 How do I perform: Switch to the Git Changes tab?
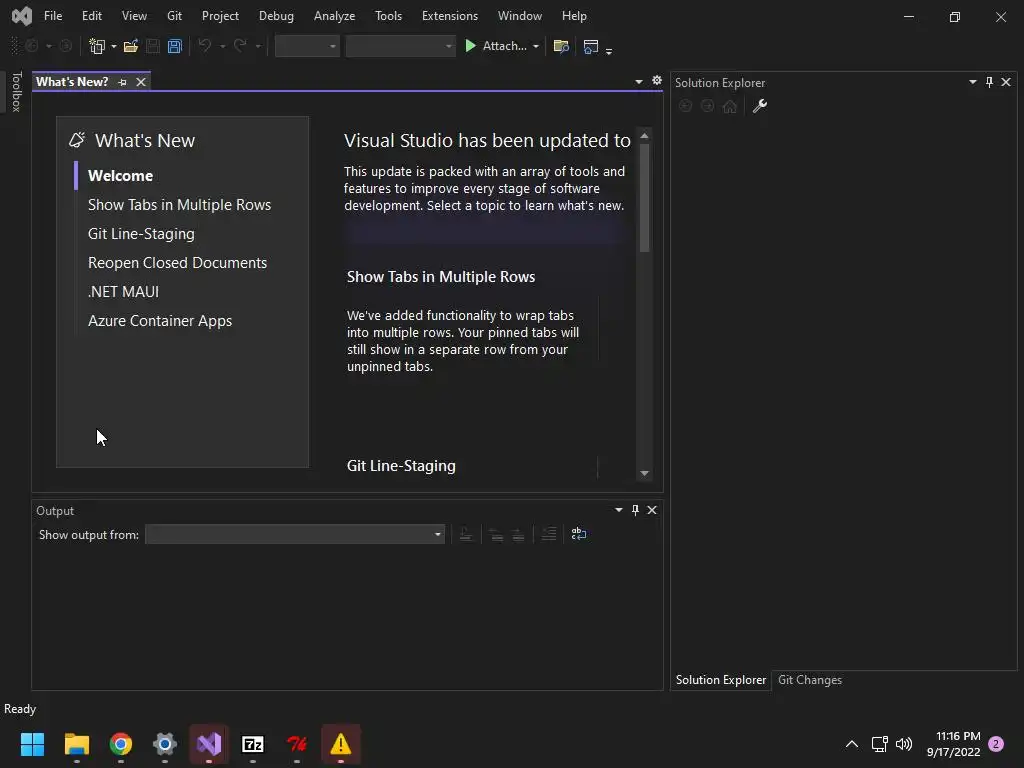pos(810,680)
